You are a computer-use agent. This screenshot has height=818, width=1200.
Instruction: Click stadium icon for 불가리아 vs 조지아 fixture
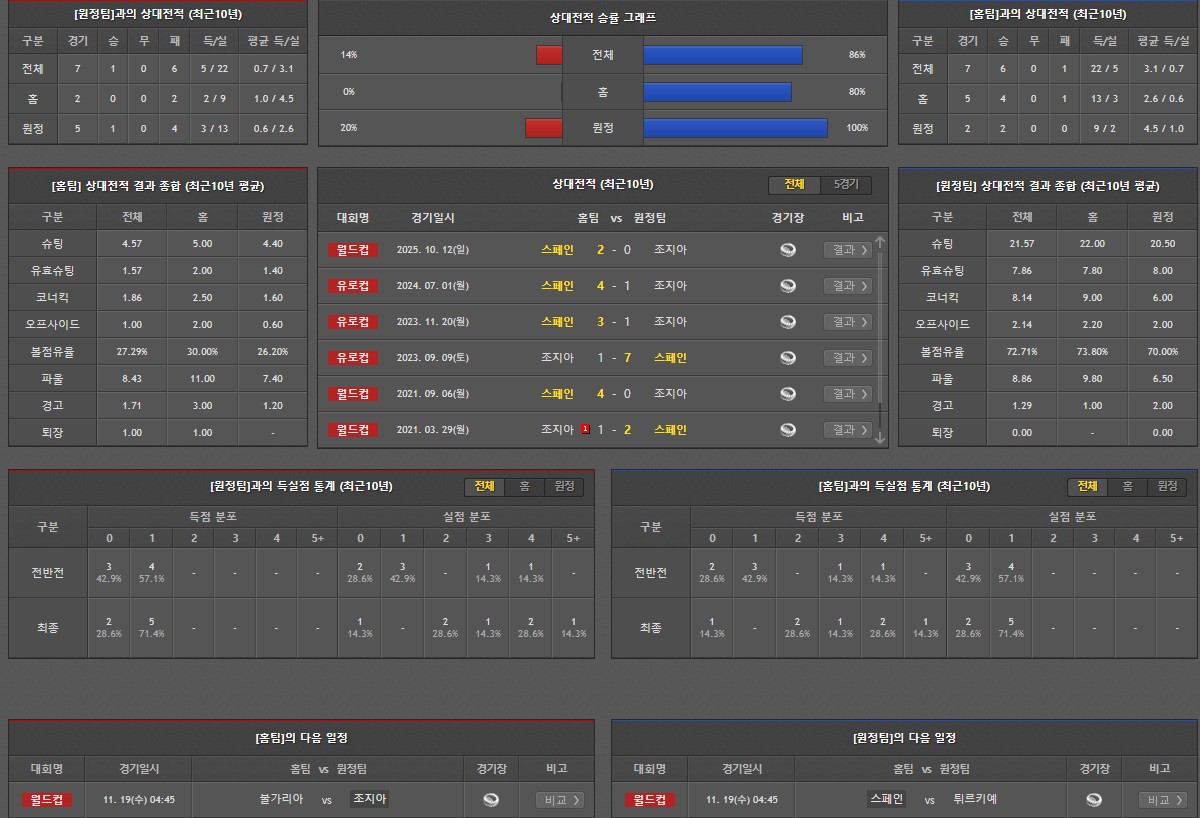(490, 800)
